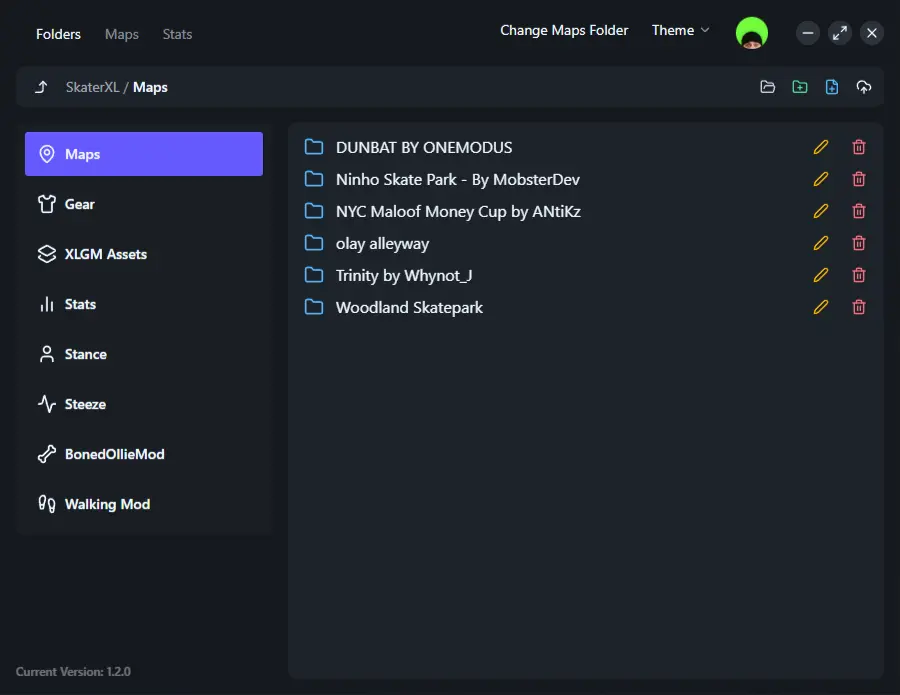Edit Woodland Skatepark folder name

821,308
